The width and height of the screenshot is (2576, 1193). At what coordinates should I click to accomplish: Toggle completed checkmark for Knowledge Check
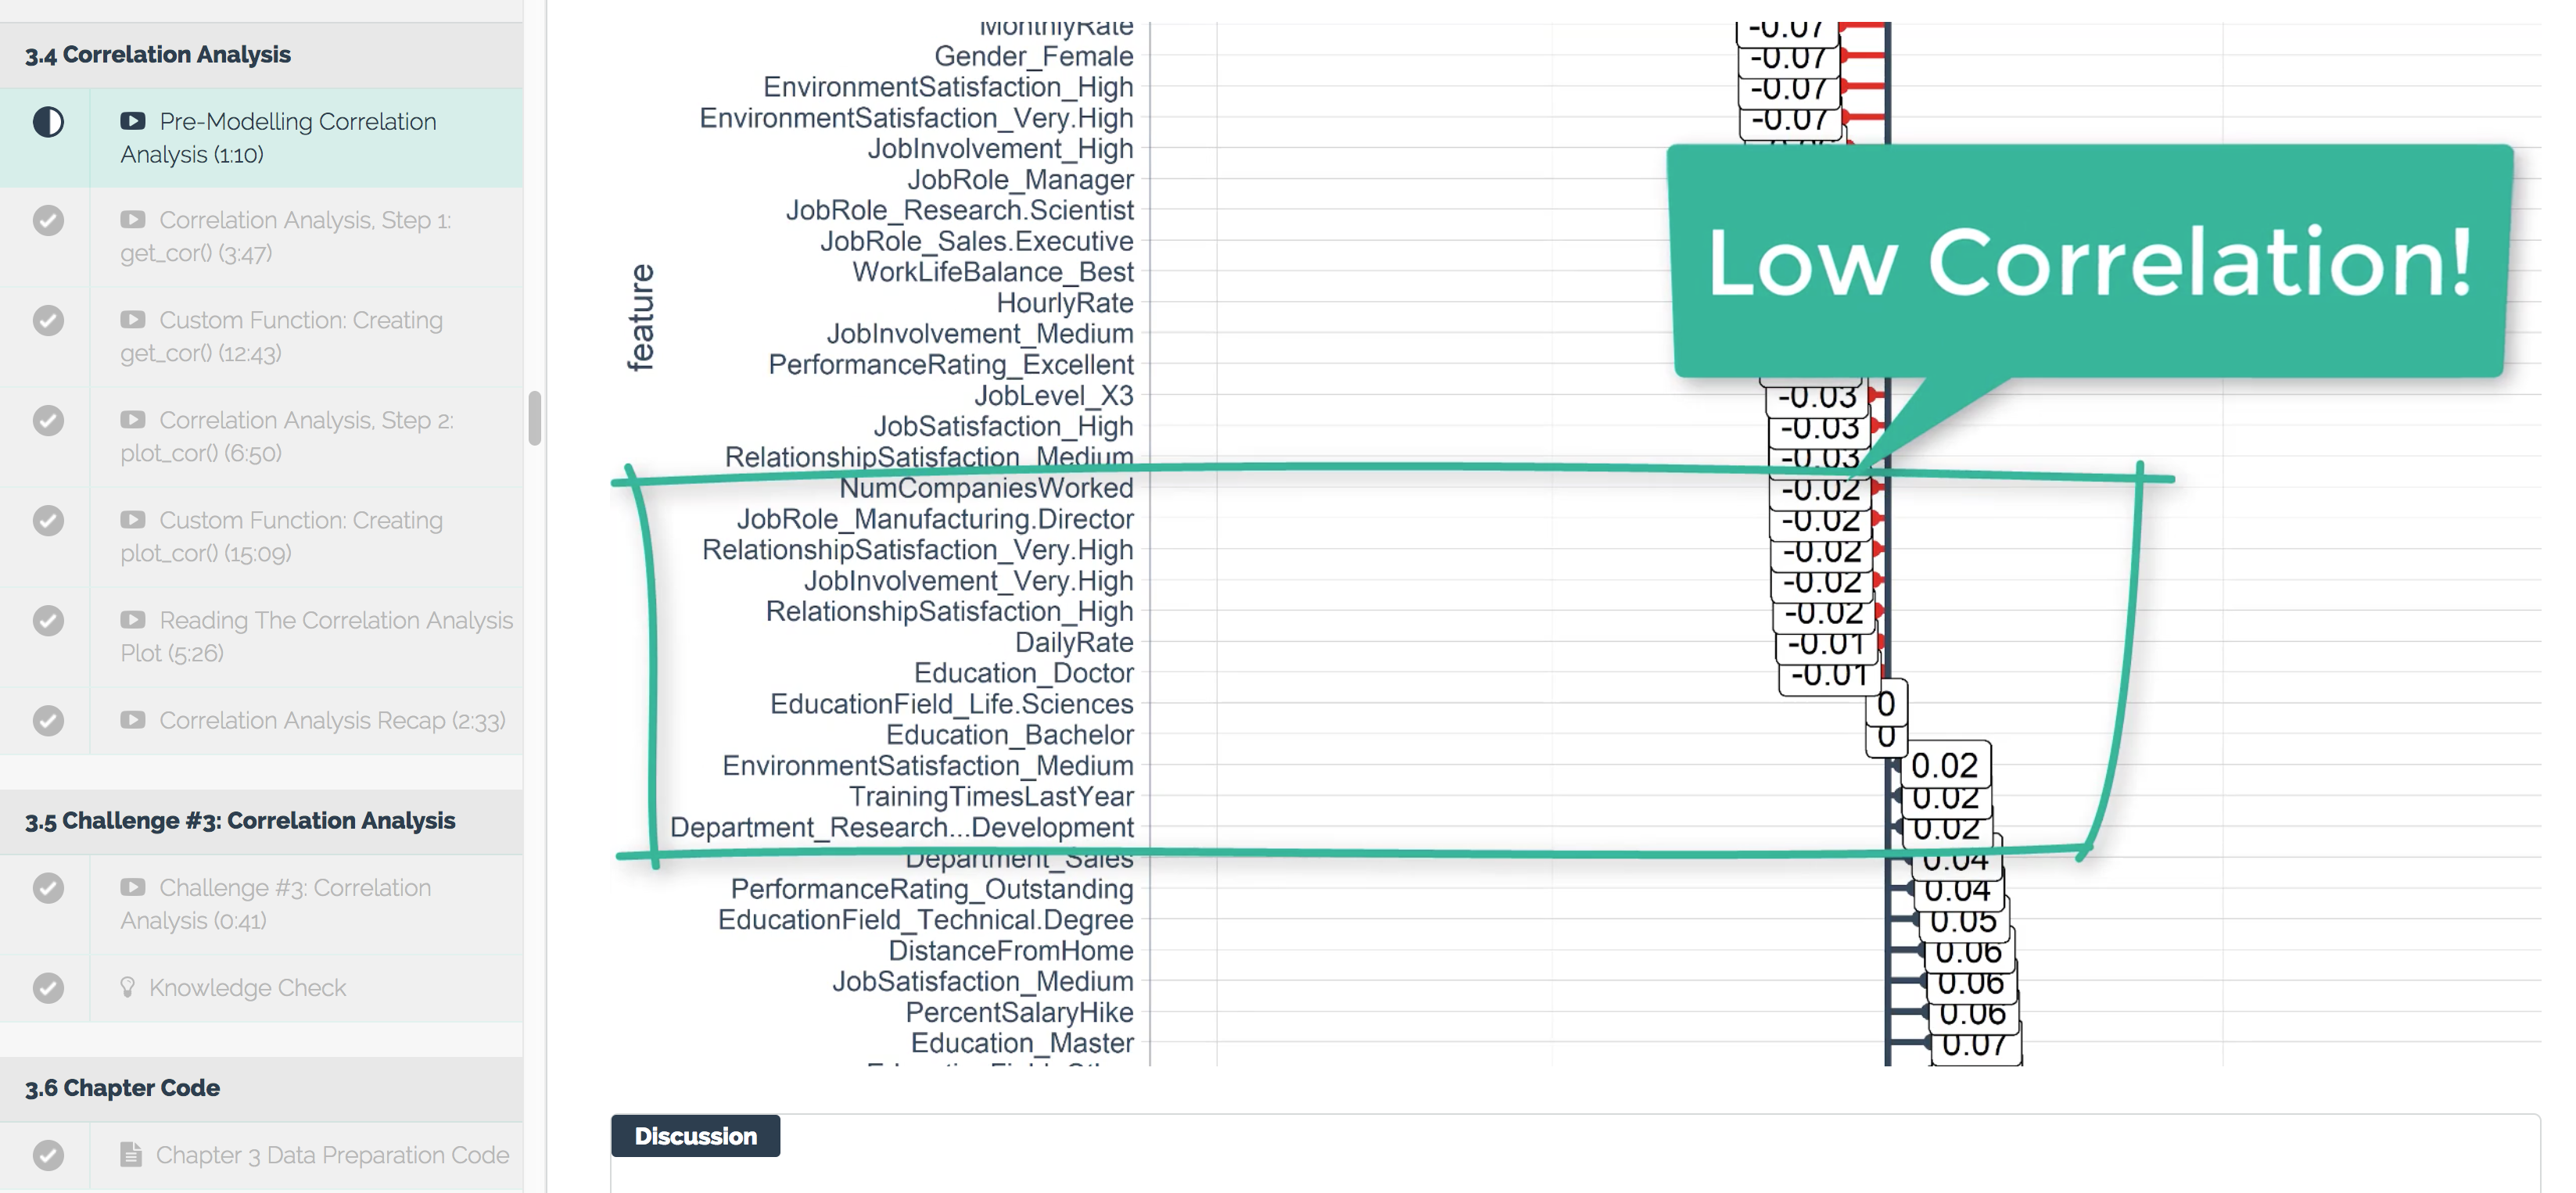[48, 988]
